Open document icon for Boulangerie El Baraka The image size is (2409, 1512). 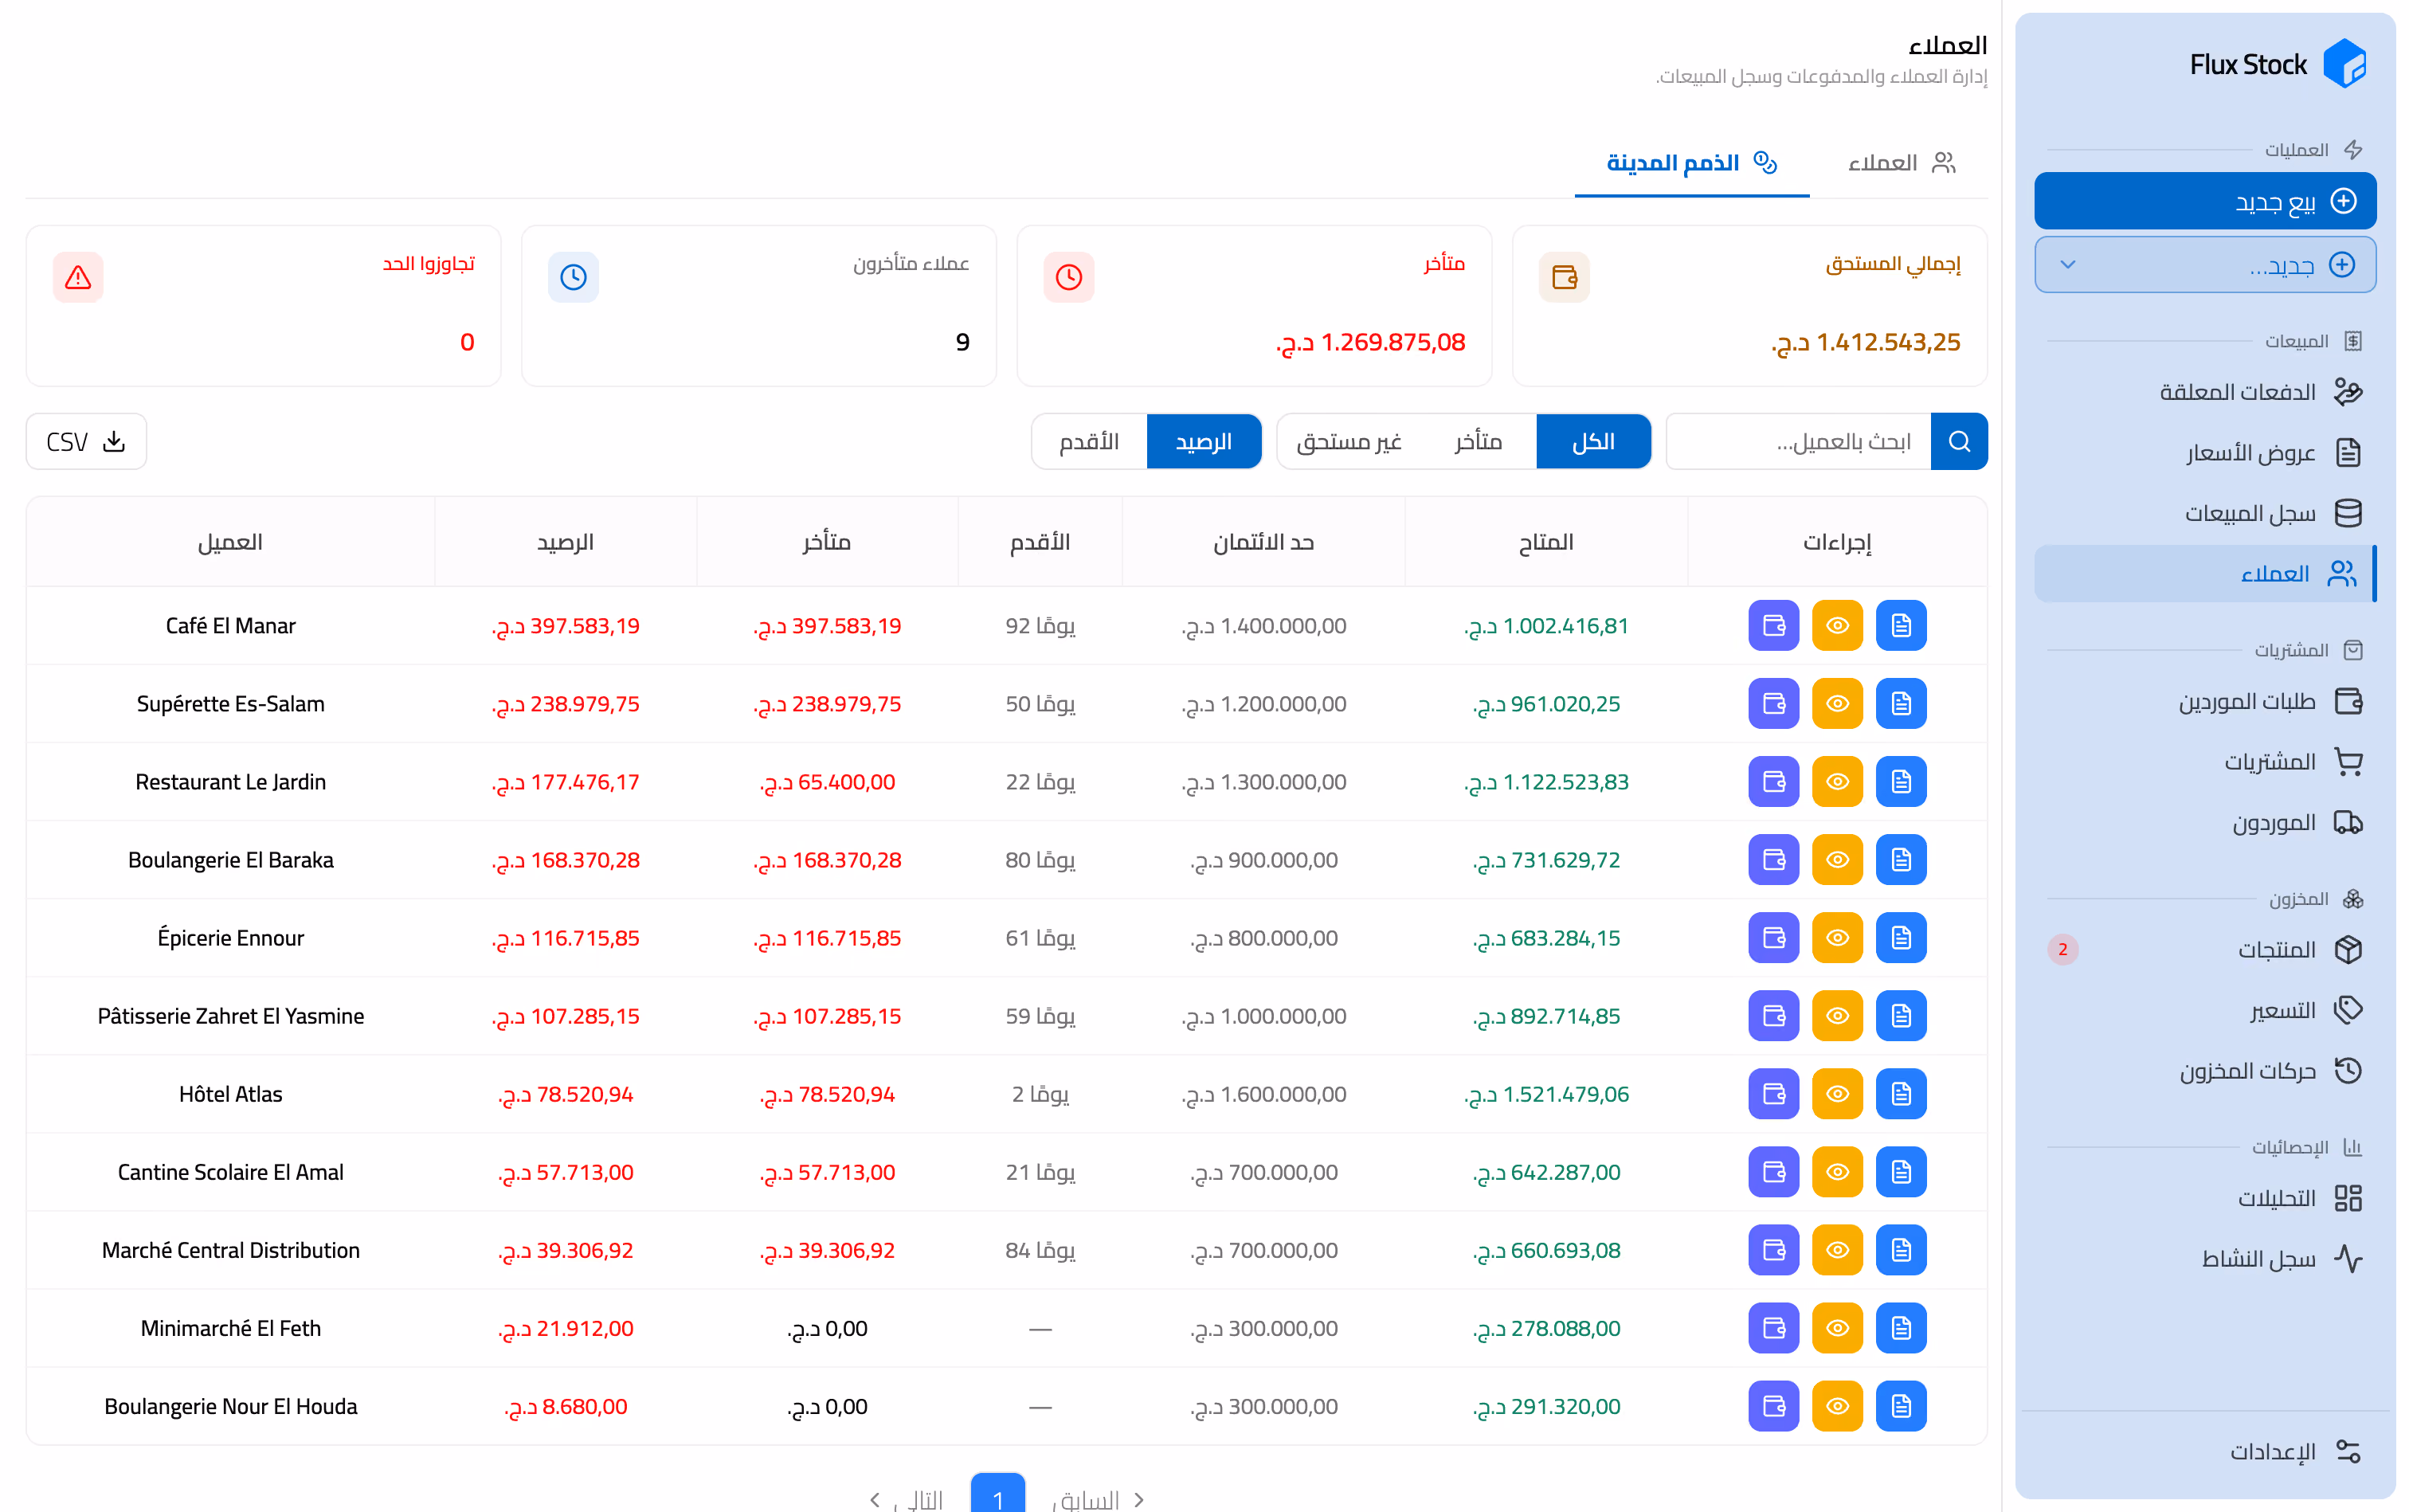1900,860
